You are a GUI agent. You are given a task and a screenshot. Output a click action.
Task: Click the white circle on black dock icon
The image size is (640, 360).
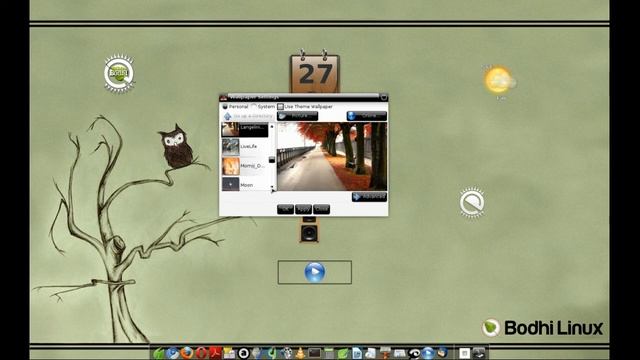(x=244, y=353)
